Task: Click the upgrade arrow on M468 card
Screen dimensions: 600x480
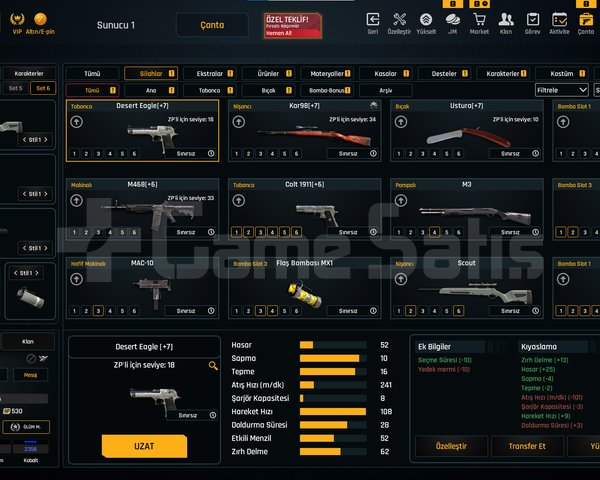Action: pyautogui.click(x=77, y=201)
